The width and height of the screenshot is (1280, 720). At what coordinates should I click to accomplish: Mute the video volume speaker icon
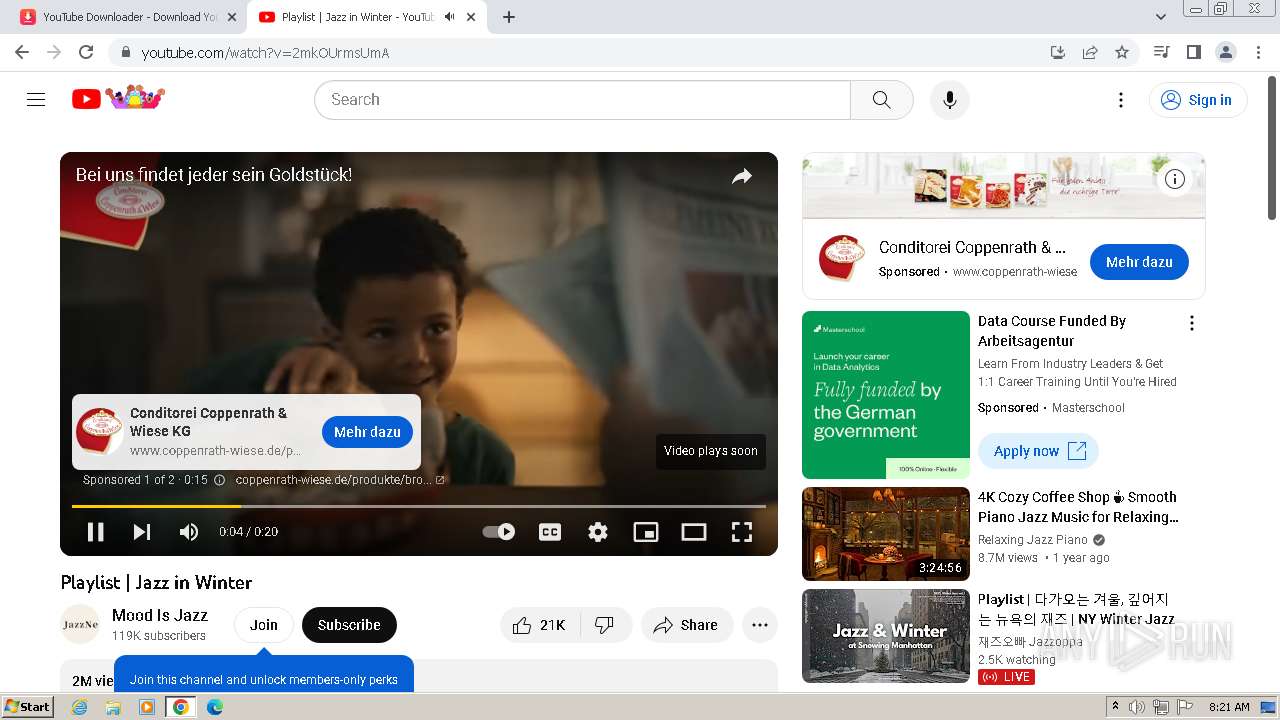coord(188,532)
